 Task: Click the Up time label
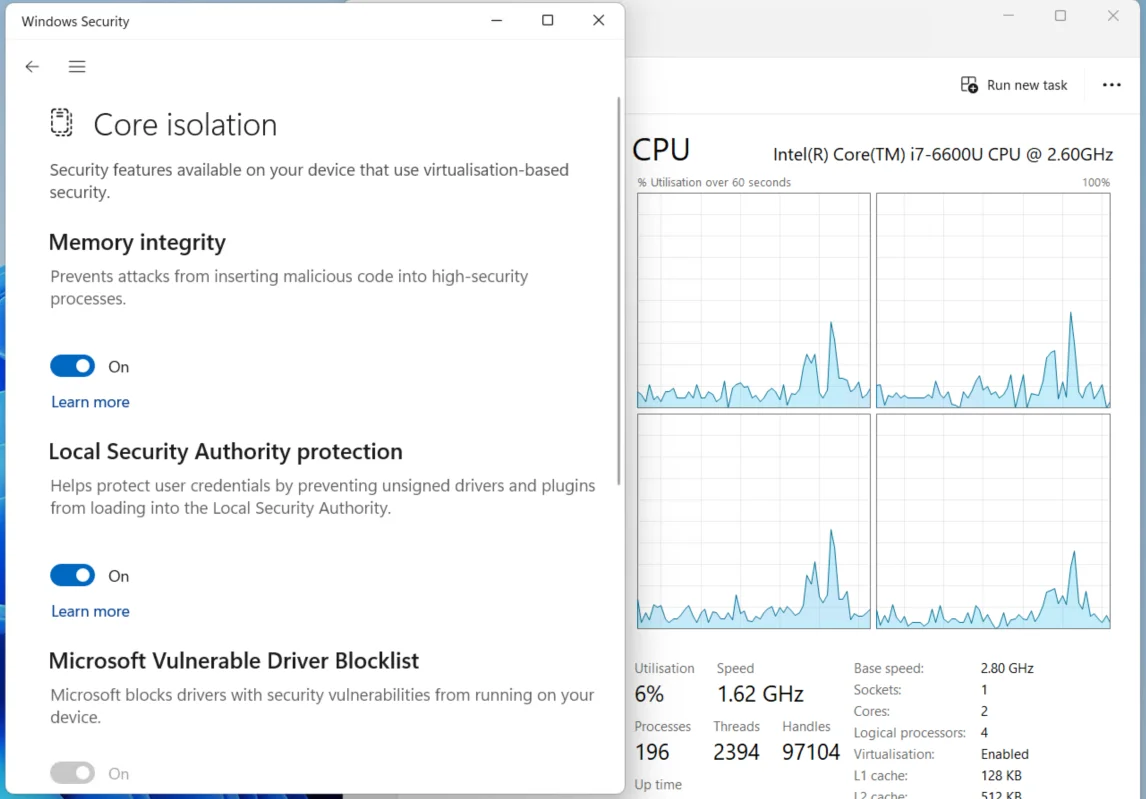pos(658,784)
